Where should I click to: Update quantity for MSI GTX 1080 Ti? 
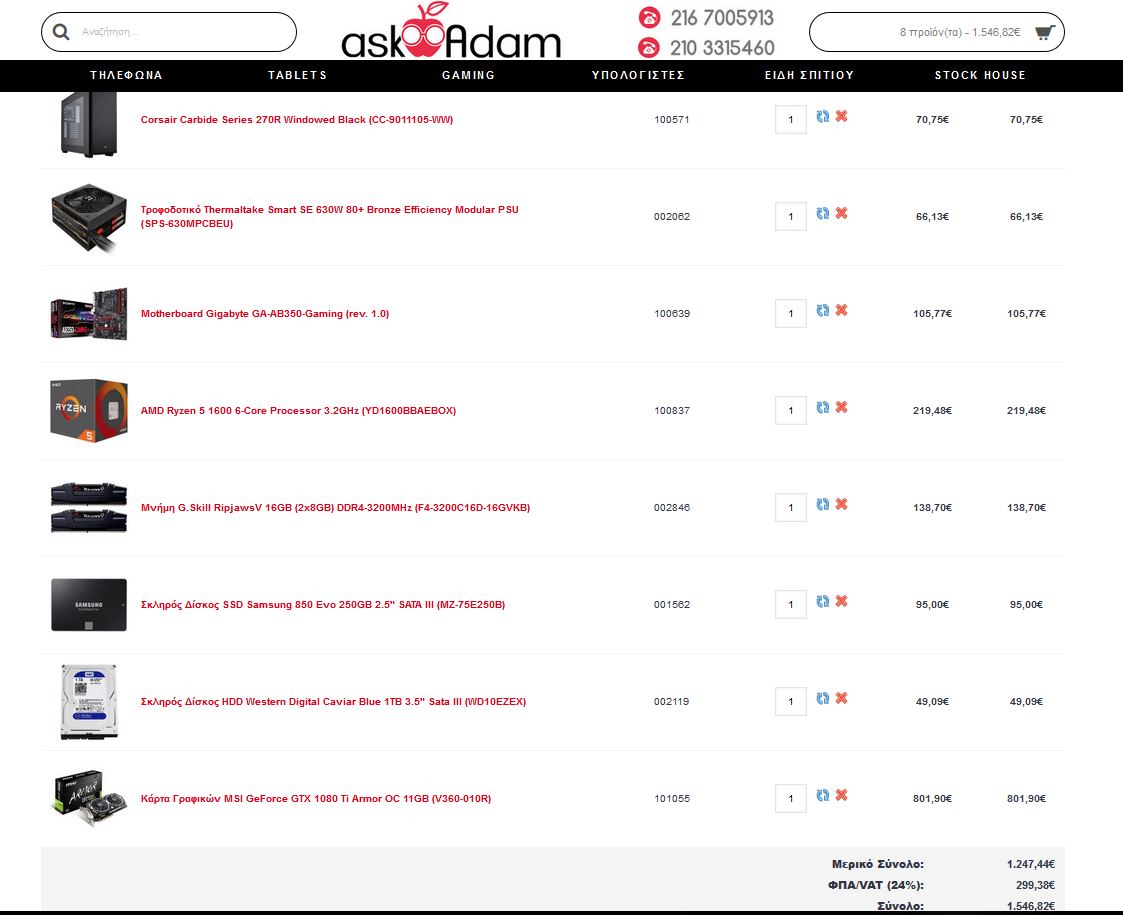pyautogui.click(x=823, y=795)
